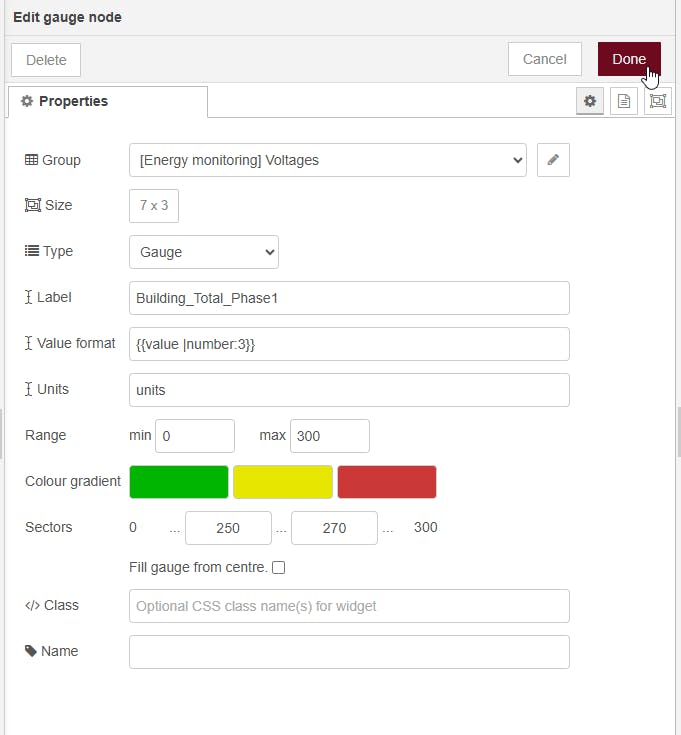The image size is (681, 735).
Task: Pick the yellow gradient colour
Action: coord(283,481)
